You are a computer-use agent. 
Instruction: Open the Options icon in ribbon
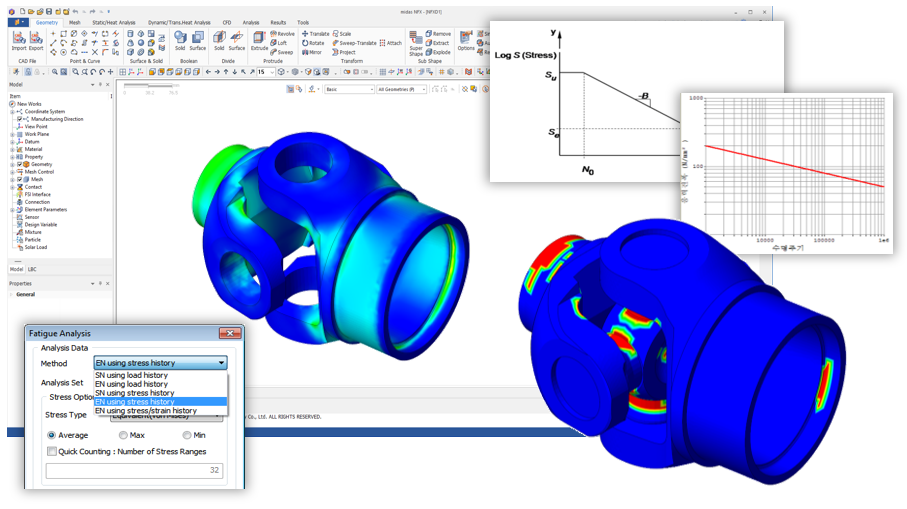pos(466,40)
